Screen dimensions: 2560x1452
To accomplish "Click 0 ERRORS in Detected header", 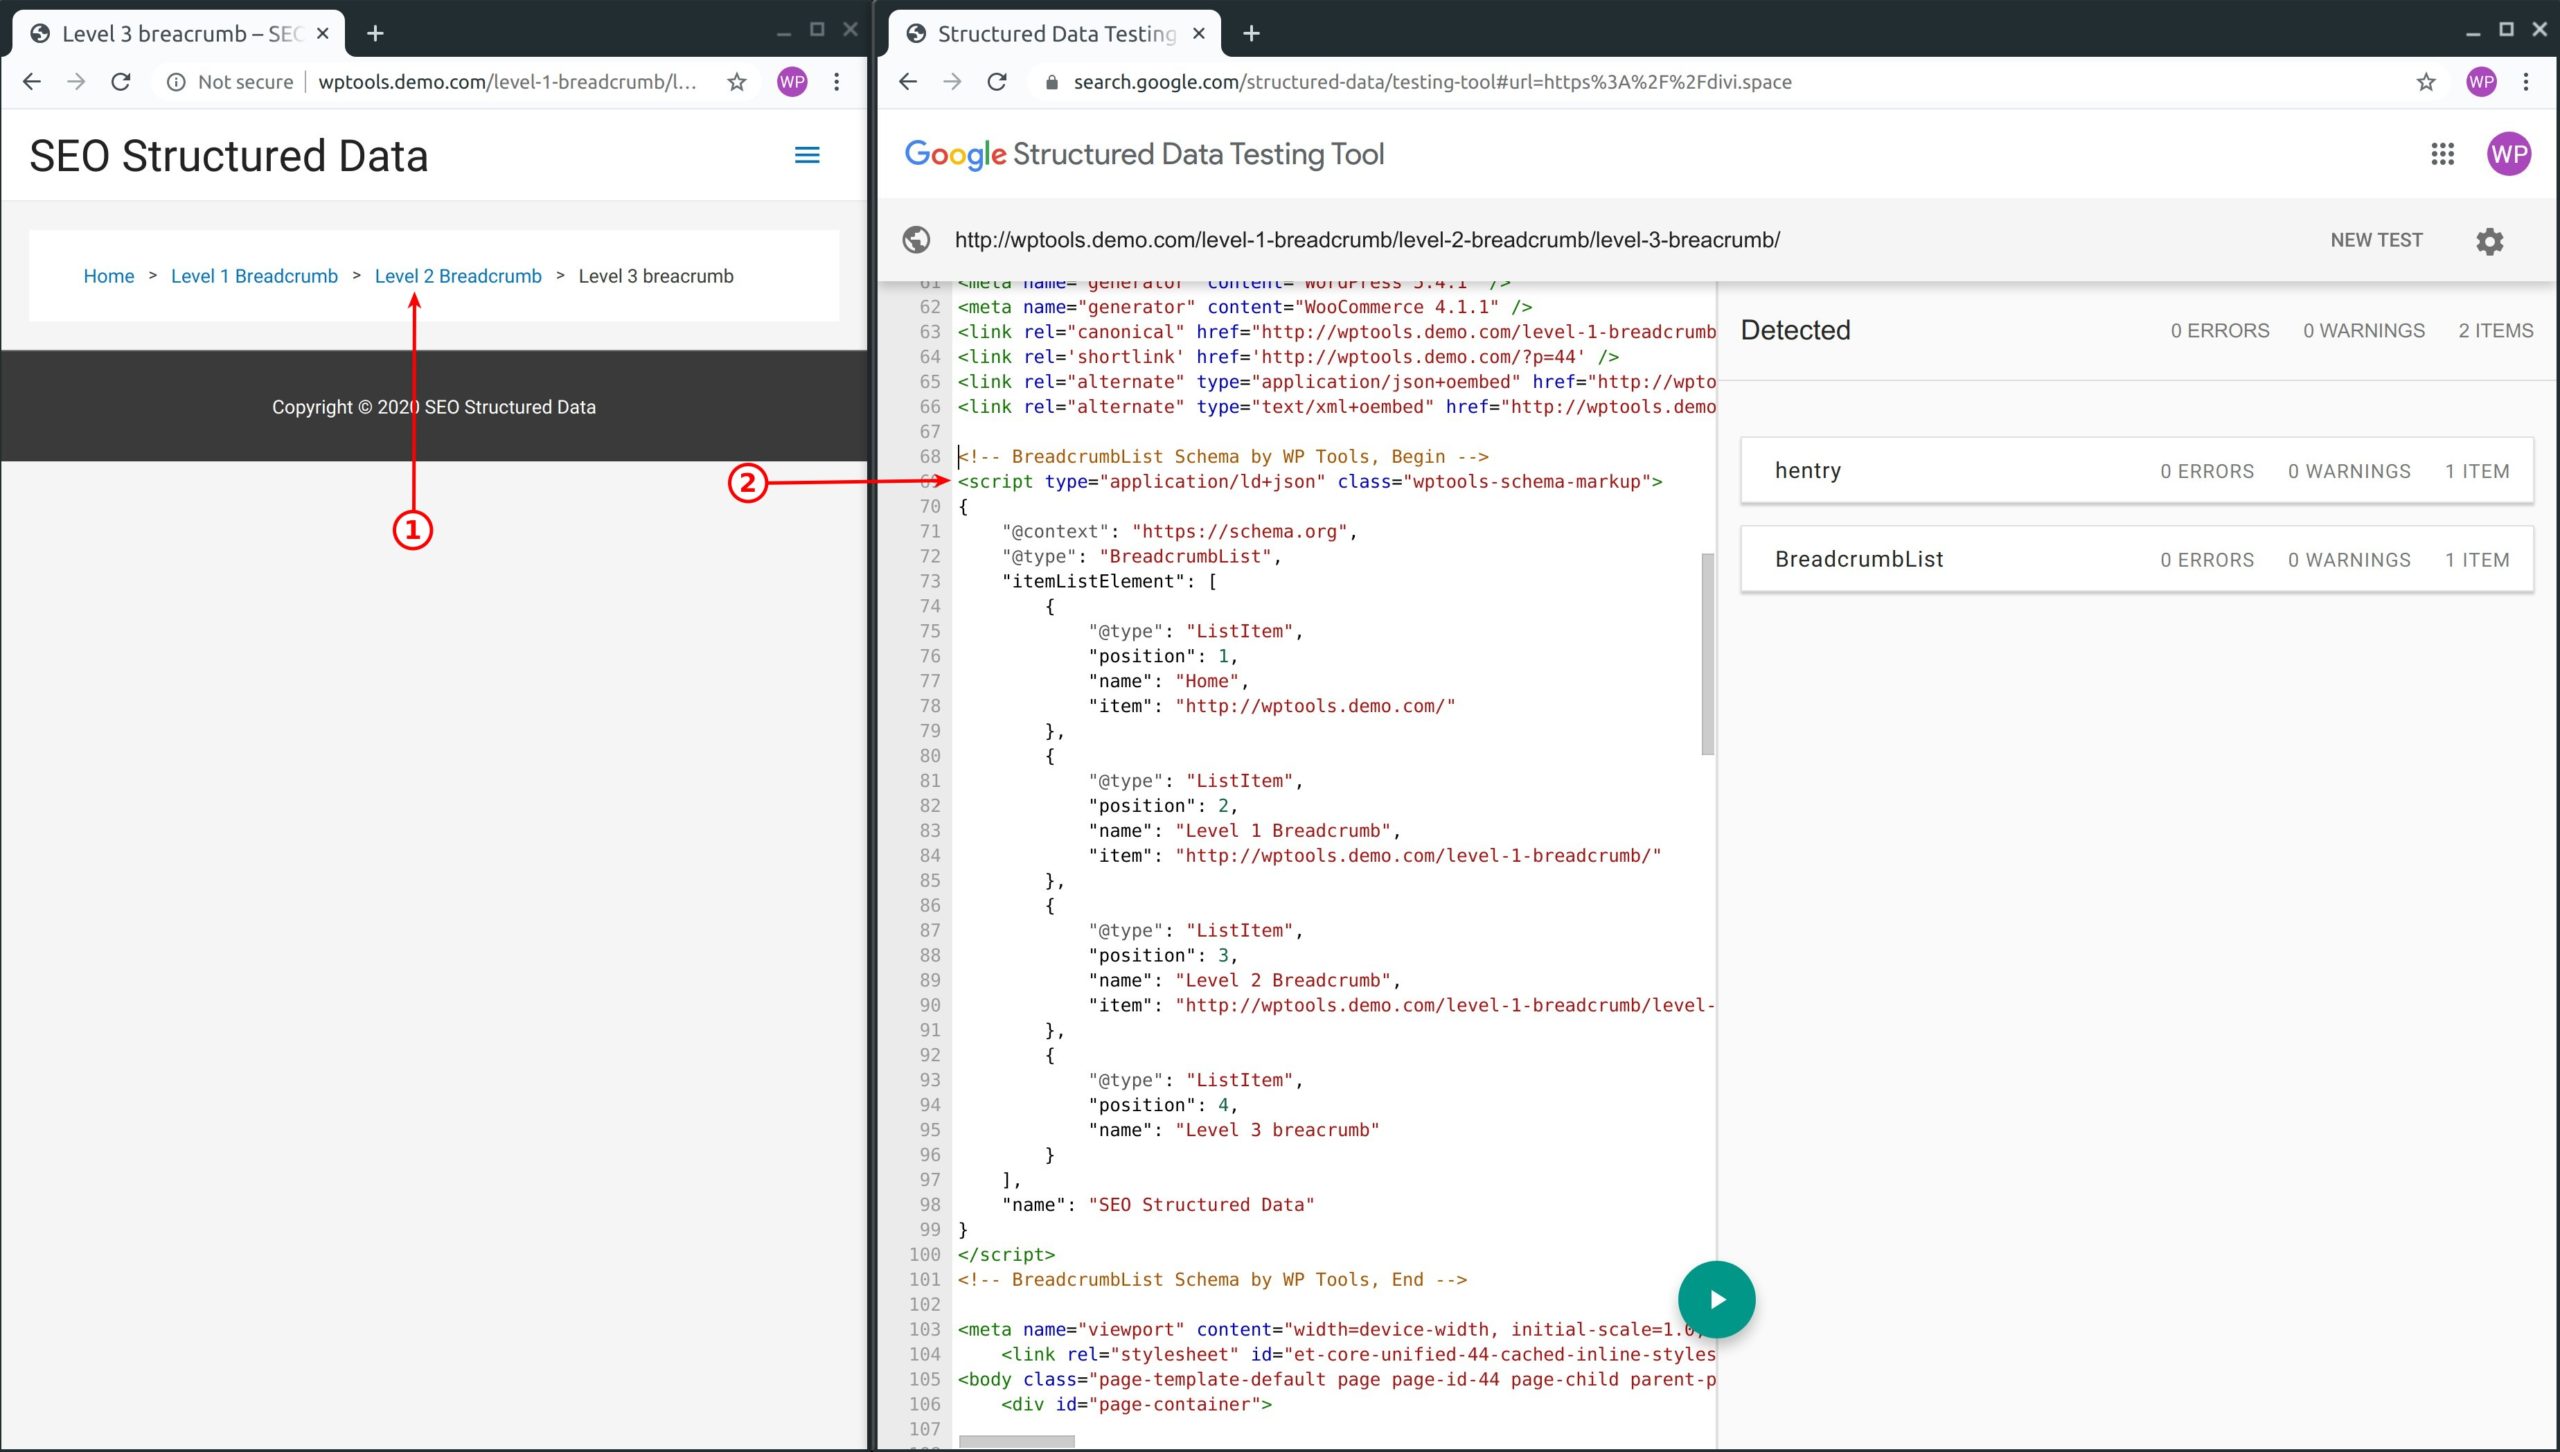I will pyautogui.click(x=2220, y=331).
